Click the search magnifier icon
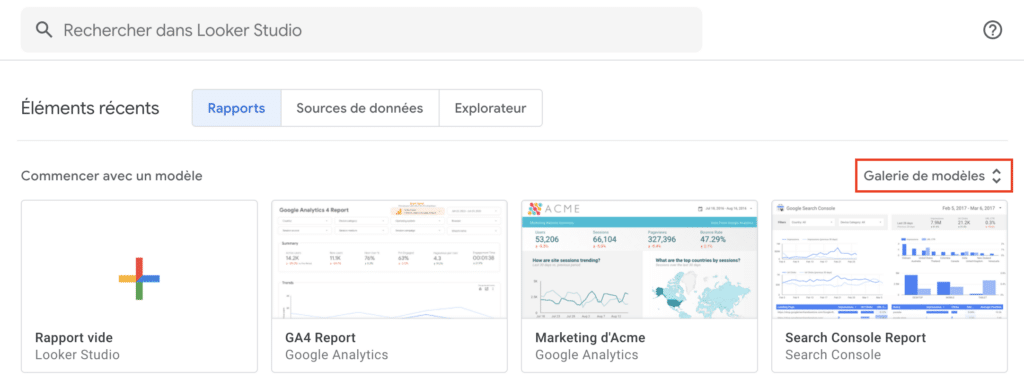The width and height of the screenshot is (1024, 389). (44, 30)
